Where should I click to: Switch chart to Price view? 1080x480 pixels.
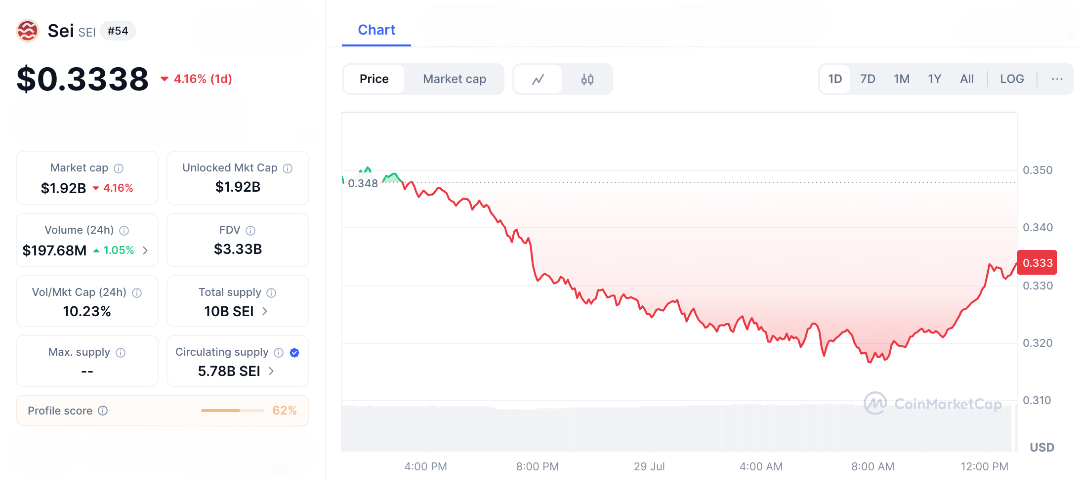click(x=374, y=79)
